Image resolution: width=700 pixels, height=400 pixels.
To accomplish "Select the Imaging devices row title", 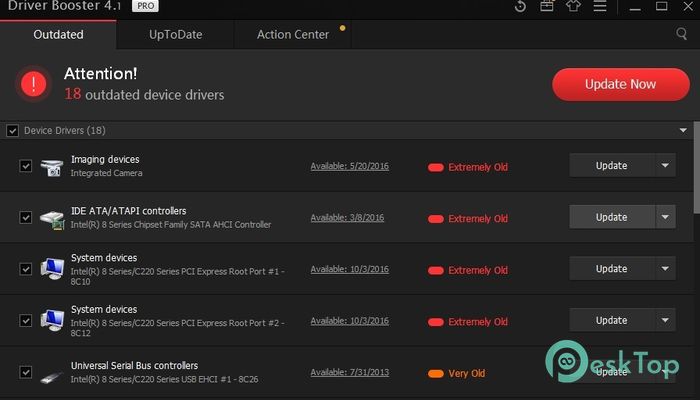I will (x=105, y=159).
